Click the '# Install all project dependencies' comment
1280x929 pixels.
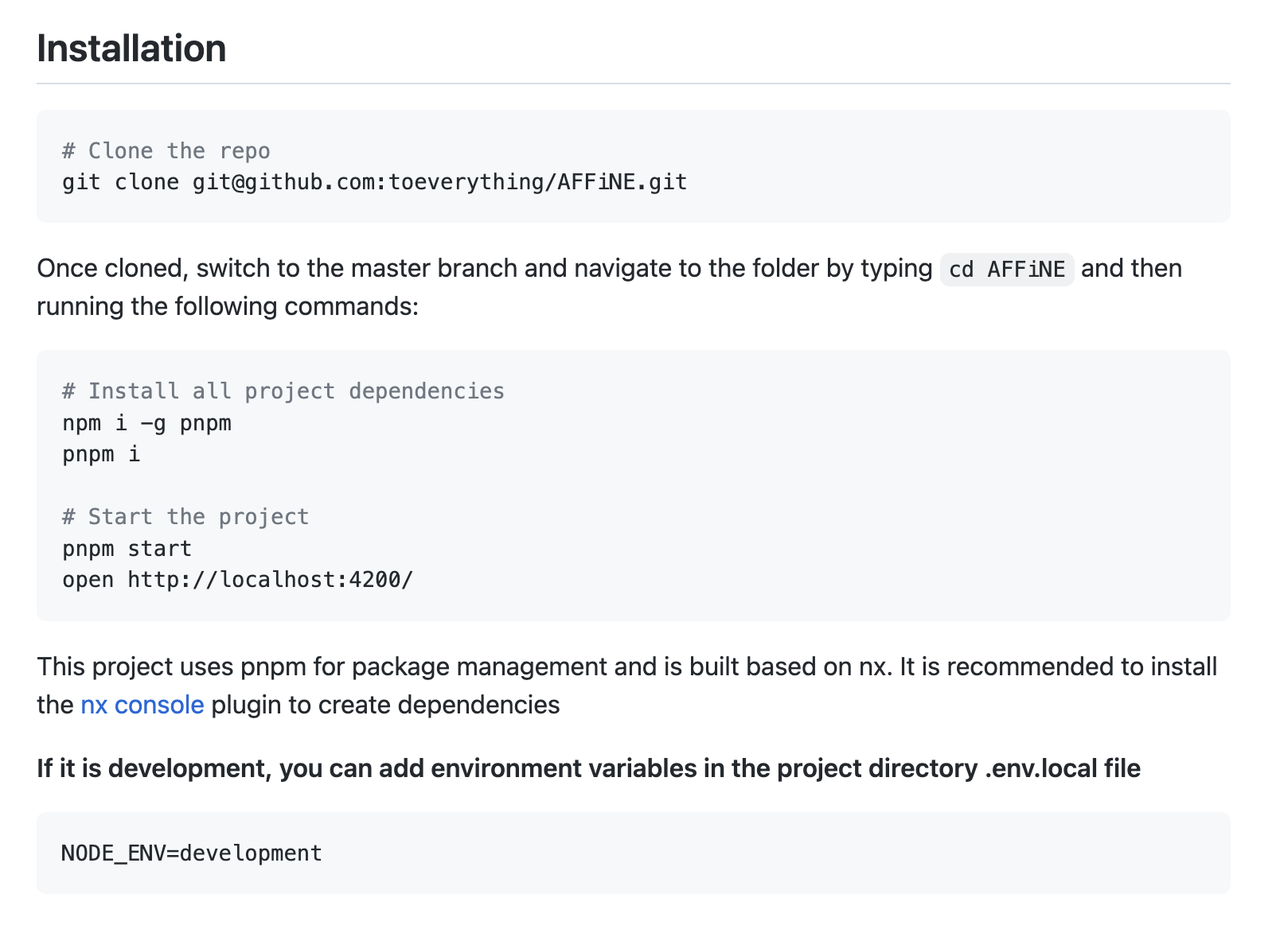coord(283,391)
